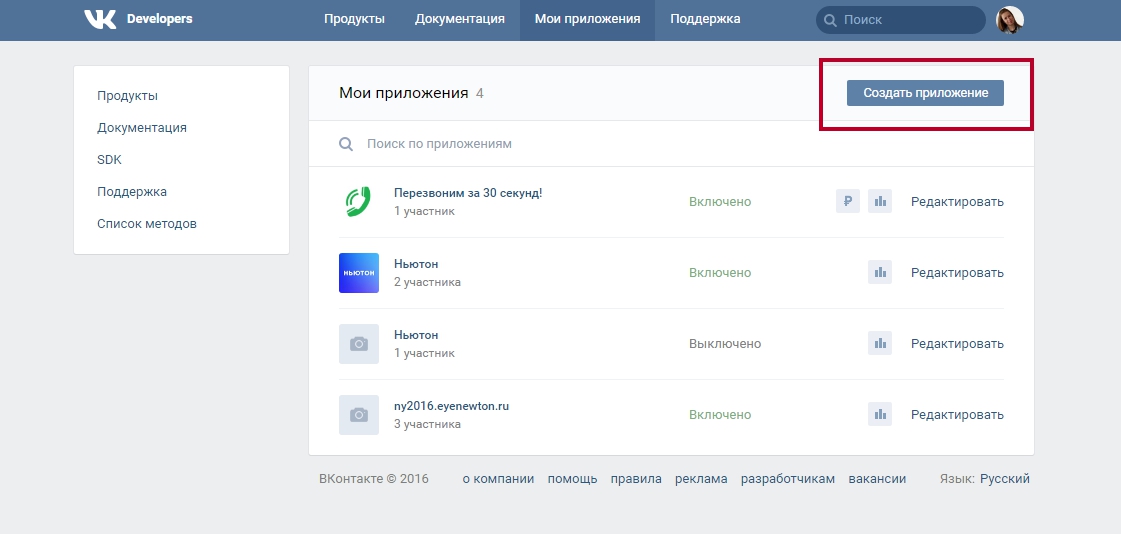
Task: Open the Поддержка top menu
Action: [706, 19]
